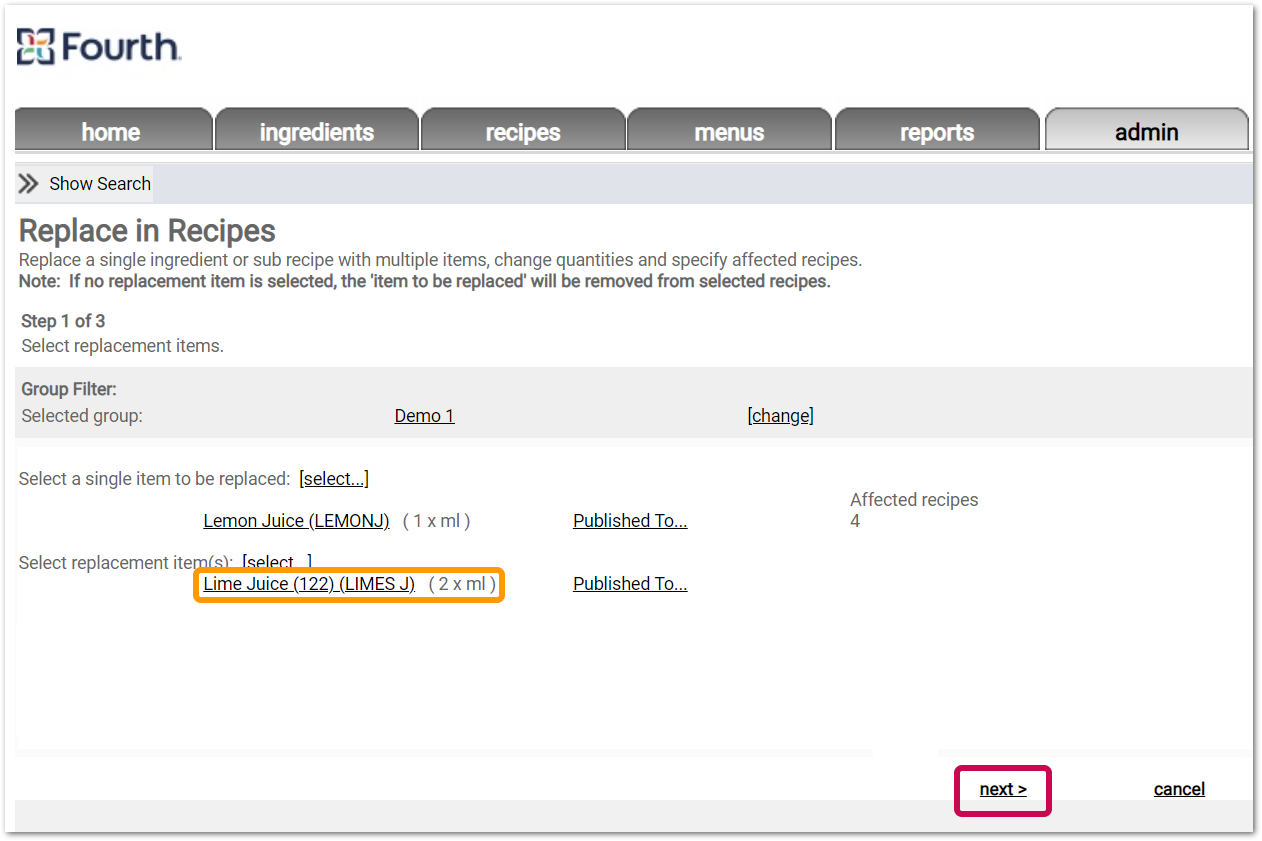Click Published To... for Lime Juice
Image resolution: width=1262 pixels, height=841 pixels.
coord(630,584)
